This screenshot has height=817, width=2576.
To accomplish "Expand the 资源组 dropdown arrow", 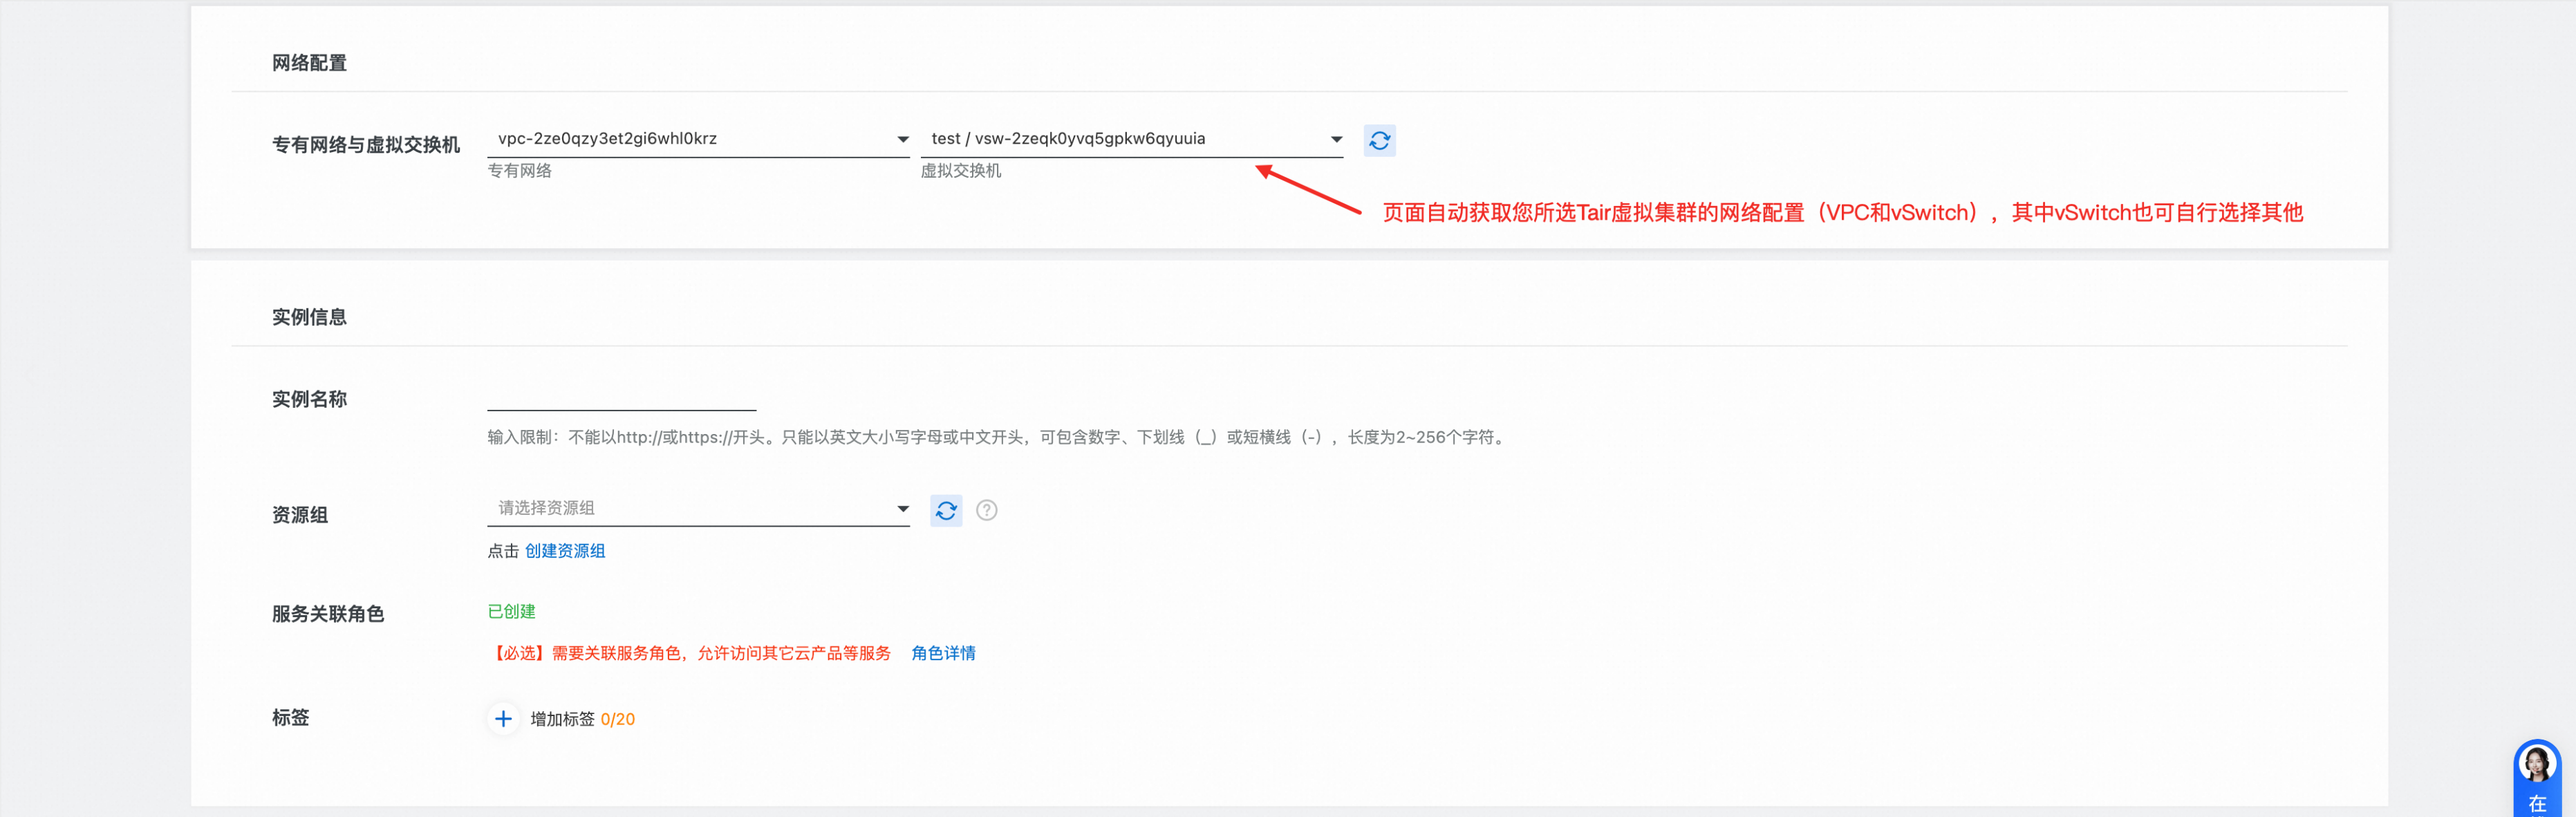I will pyautogui.click(x=902, y=509).
